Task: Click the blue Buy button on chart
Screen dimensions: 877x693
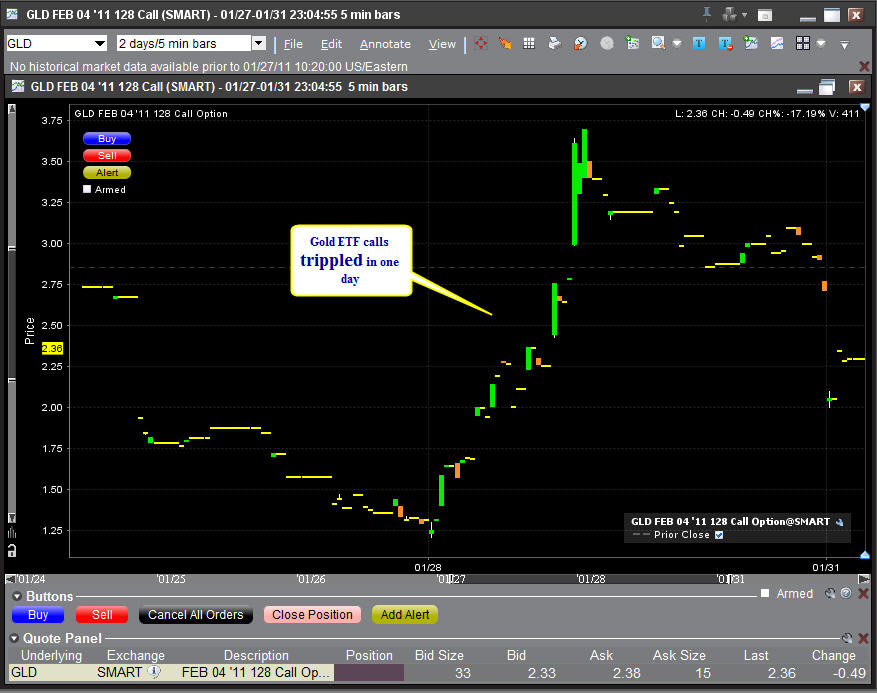Action: (x=107, y=138)
